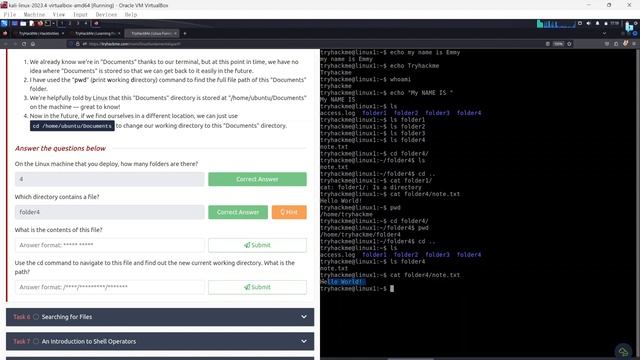Switch to workspace 4 in Kali panel
This screenshot has height=360, width=640.
(86, 23)
